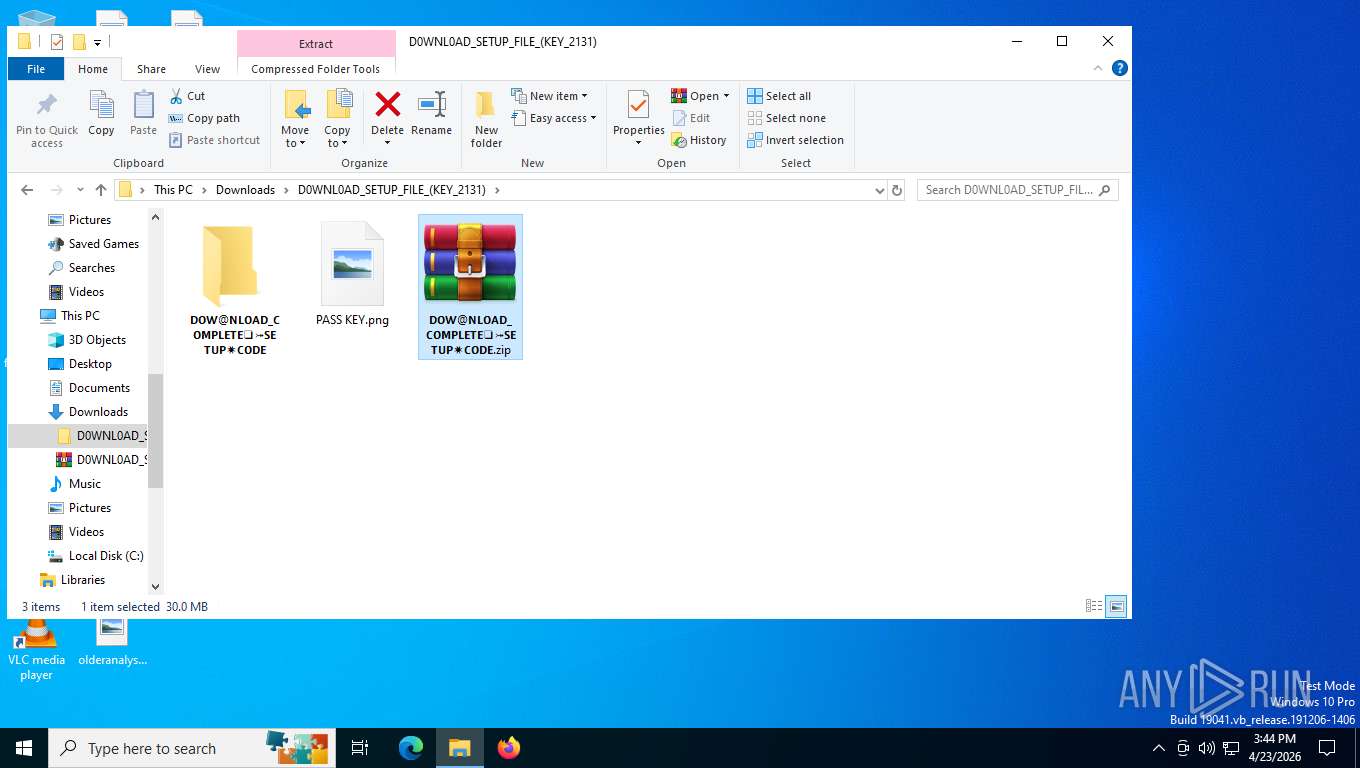This screenshot has width=1360, height=768.
Task: Open Task View on taskbar
Action: [360, 748]
